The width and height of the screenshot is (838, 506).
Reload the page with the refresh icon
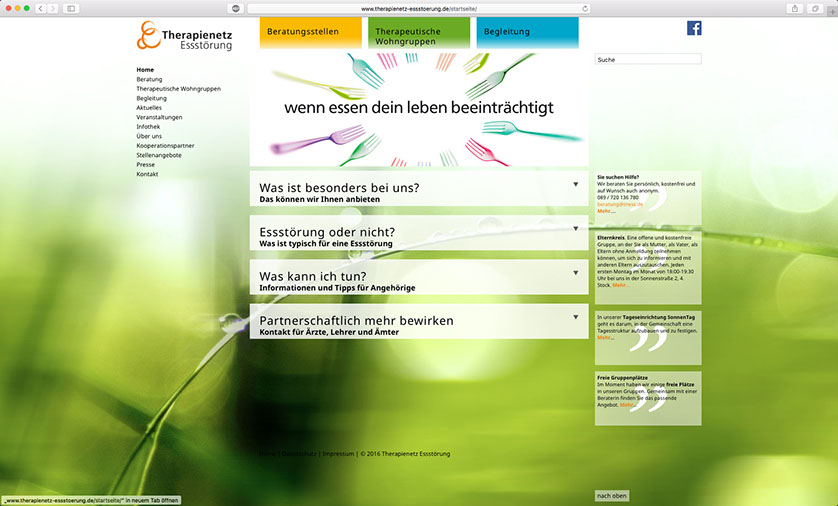pyautogui.click(x=585, y=8)
